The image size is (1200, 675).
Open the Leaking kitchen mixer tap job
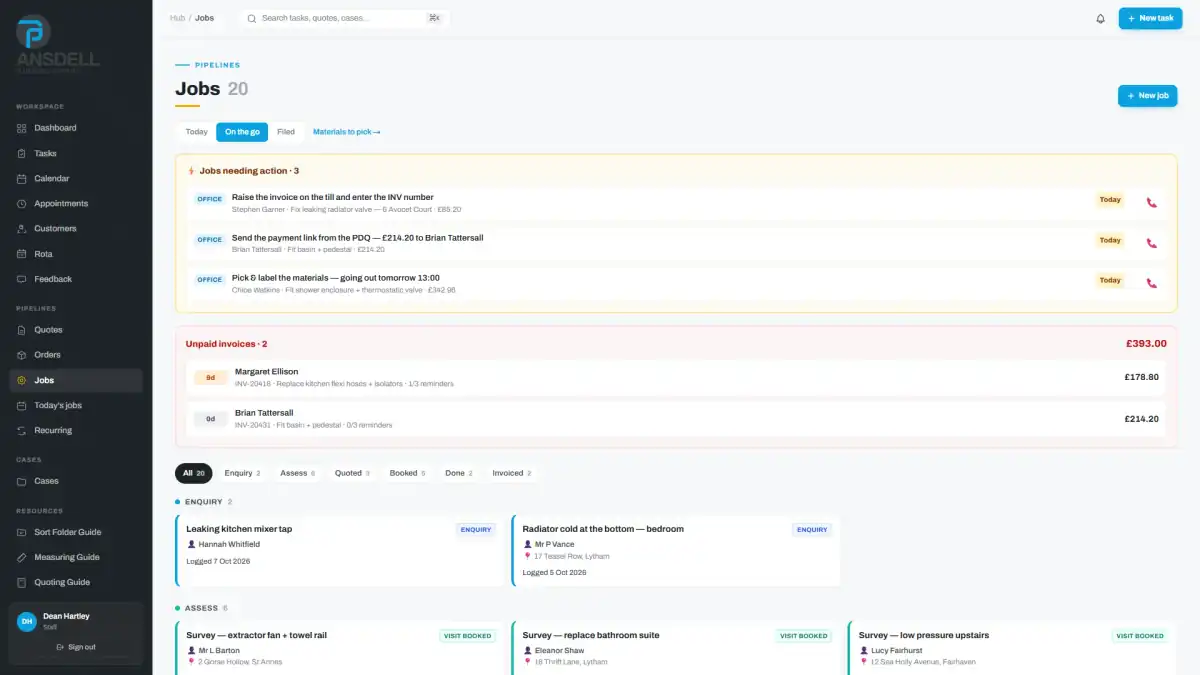coord(340,551)
